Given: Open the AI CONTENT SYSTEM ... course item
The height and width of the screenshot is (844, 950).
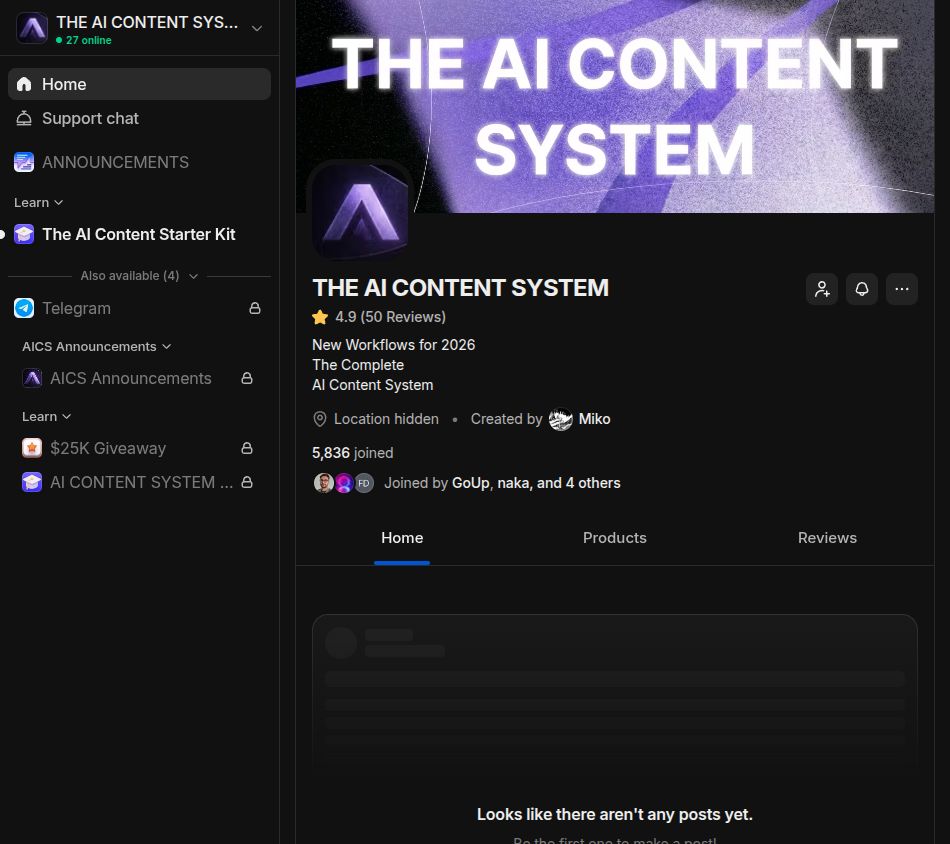Looking at the screenshot, I should (x=139, y=482).
